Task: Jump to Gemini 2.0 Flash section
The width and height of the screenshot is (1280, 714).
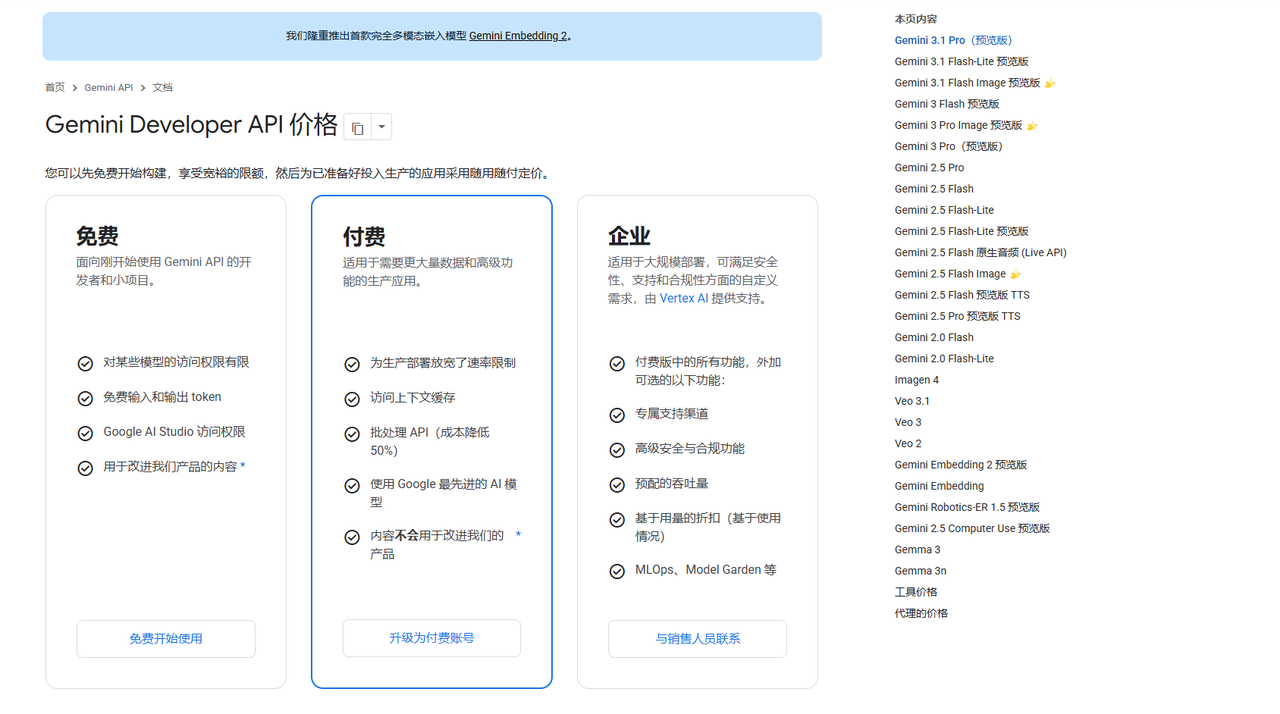Action: 934,338
